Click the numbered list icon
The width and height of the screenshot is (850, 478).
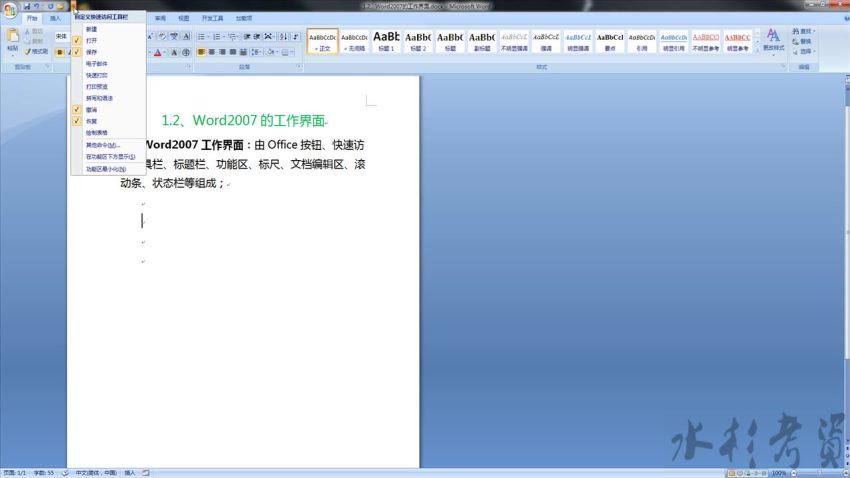(x=216, y=37)
